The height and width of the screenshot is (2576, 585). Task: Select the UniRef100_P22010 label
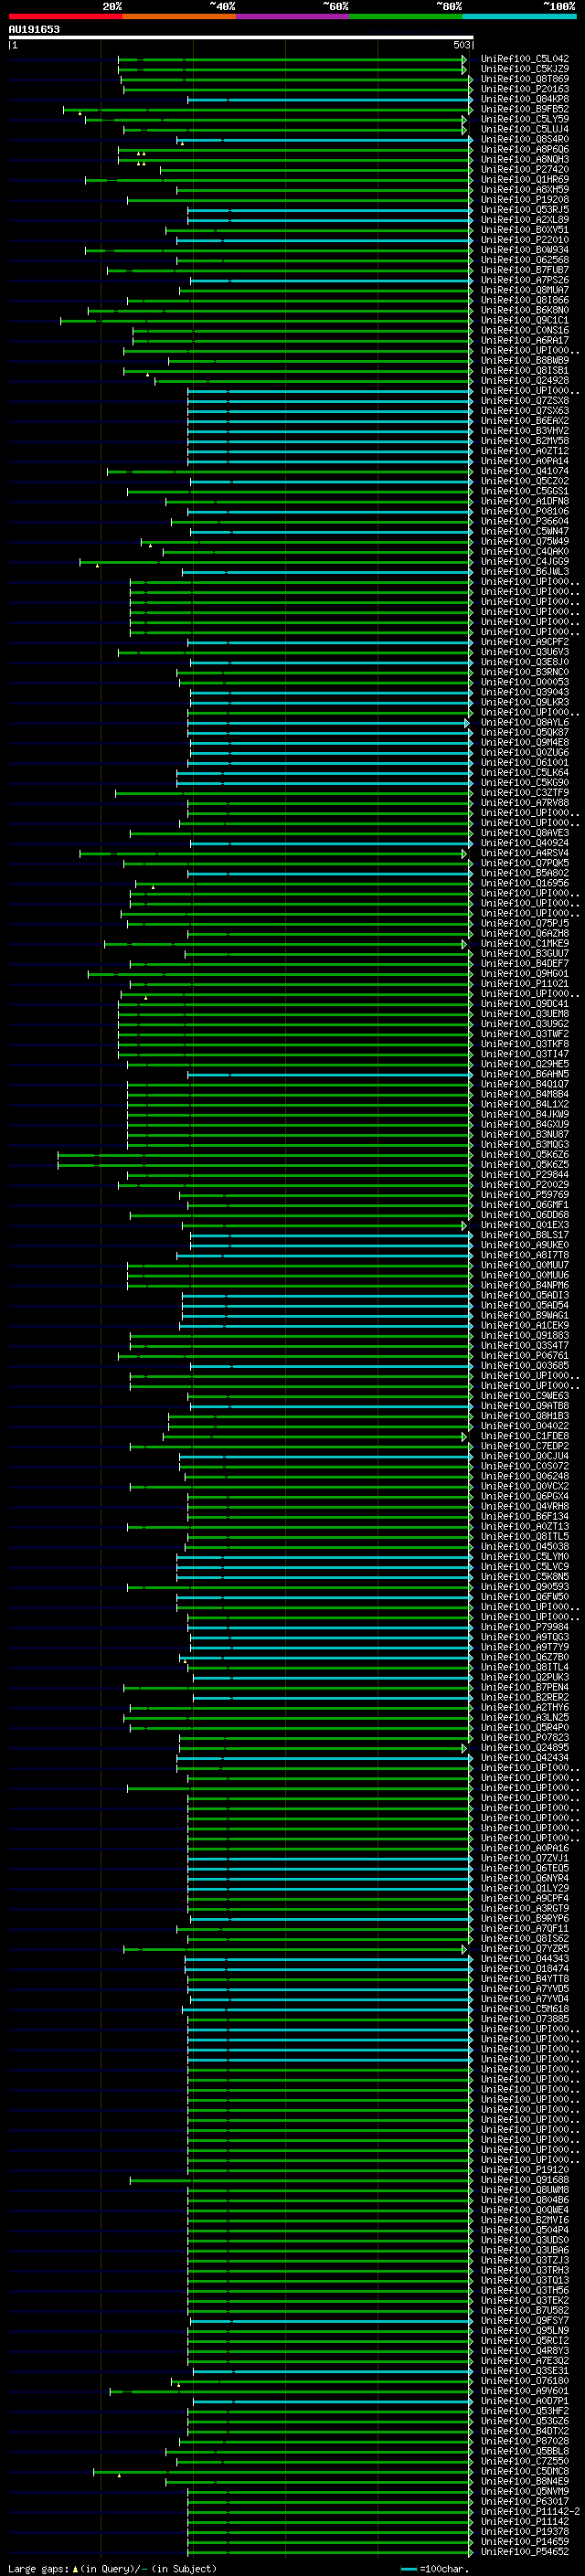point(525,240)
